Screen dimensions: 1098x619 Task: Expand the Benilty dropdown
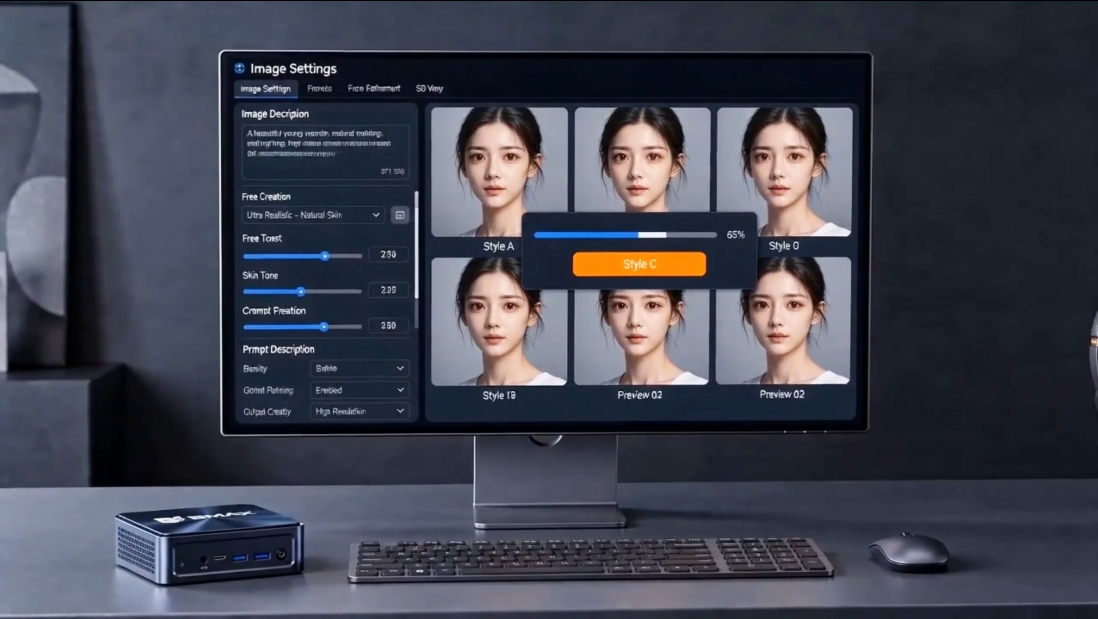pyautogui.click(x=360, y=368)
